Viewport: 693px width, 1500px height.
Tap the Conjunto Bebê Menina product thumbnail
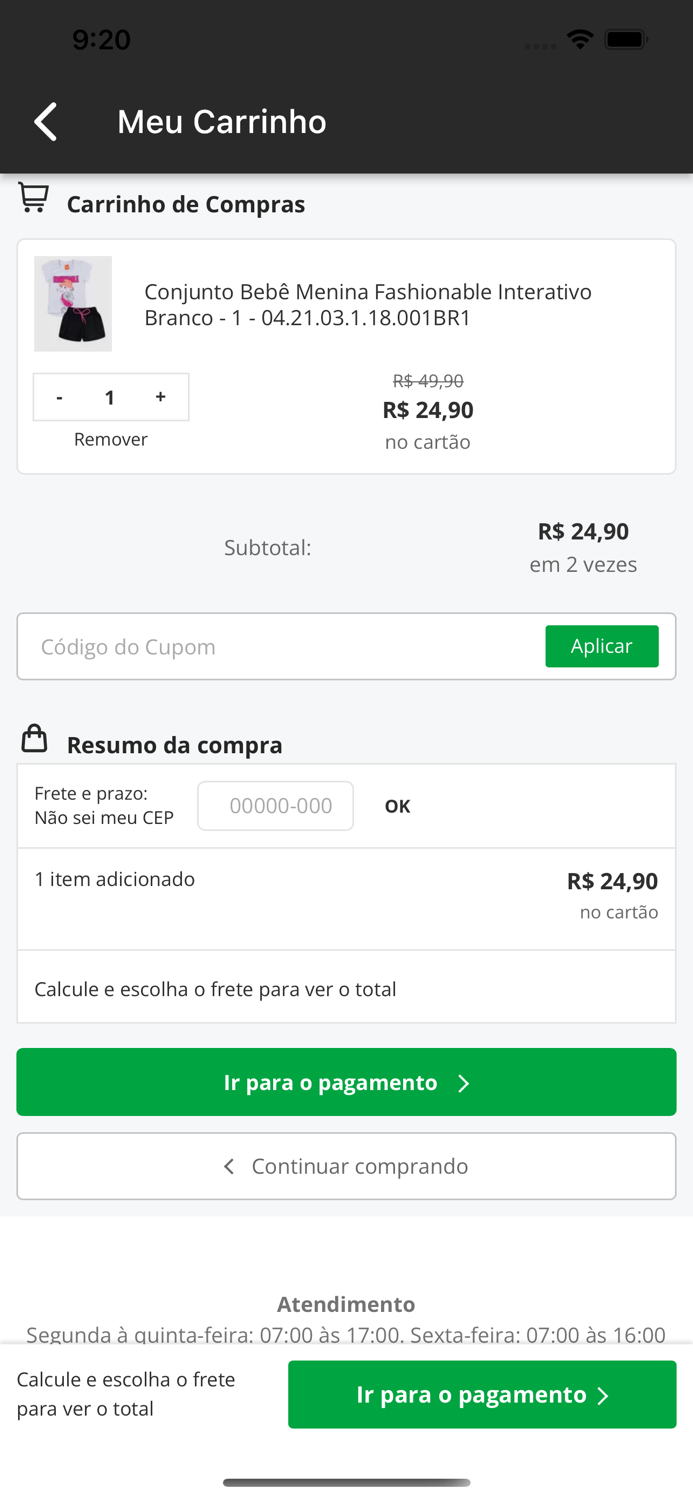[74, 303]
